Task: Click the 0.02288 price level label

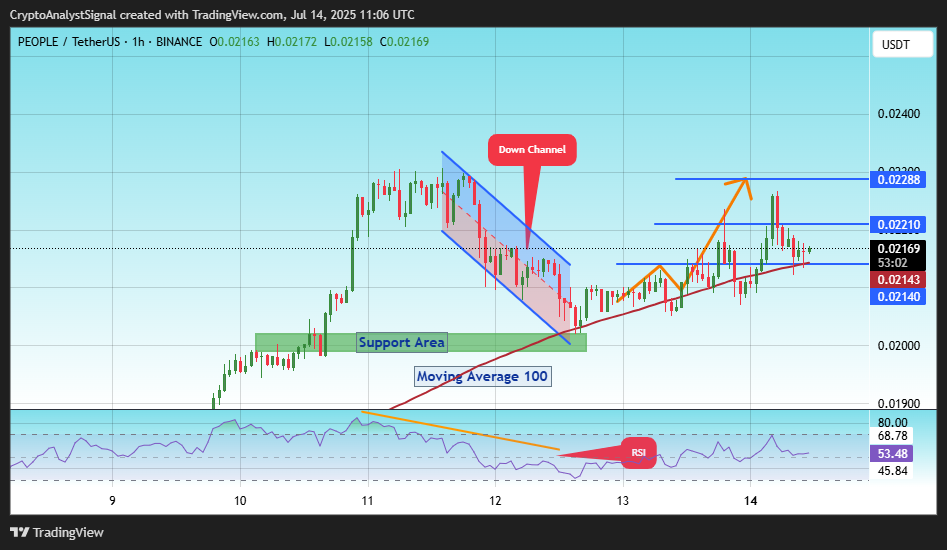Action: point(898,179)
